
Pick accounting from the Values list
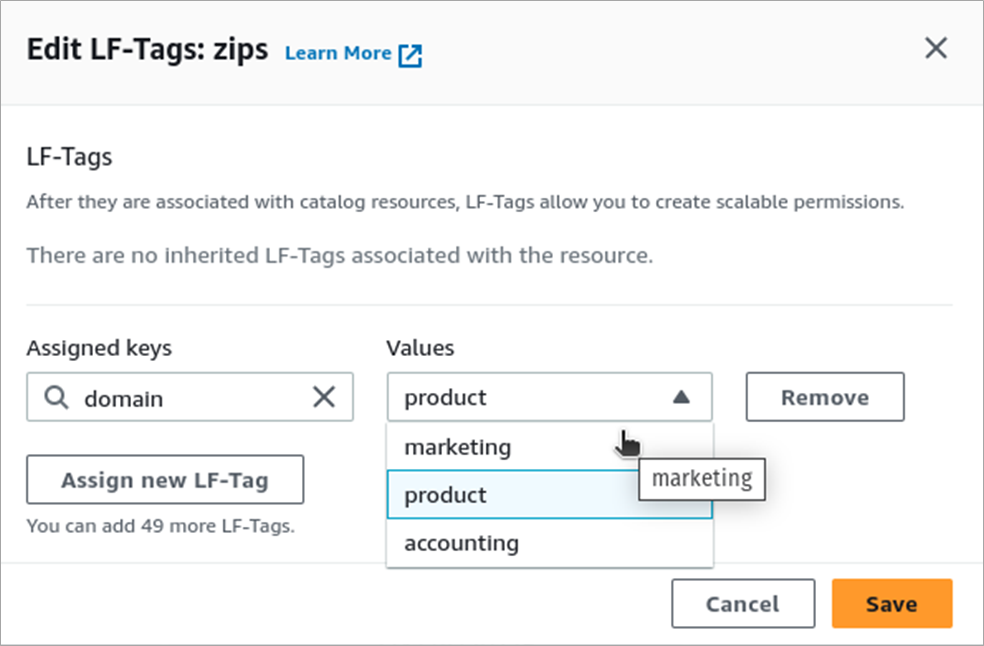[x=462, y=543]
